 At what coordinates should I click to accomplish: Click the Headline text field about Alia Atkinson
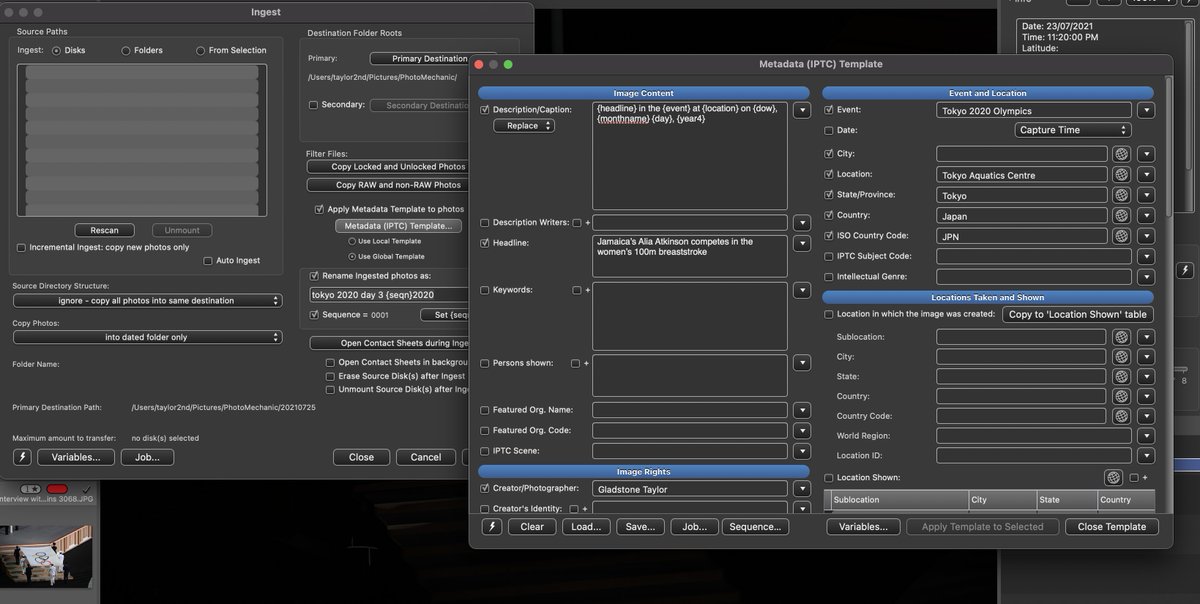point(689,256)
